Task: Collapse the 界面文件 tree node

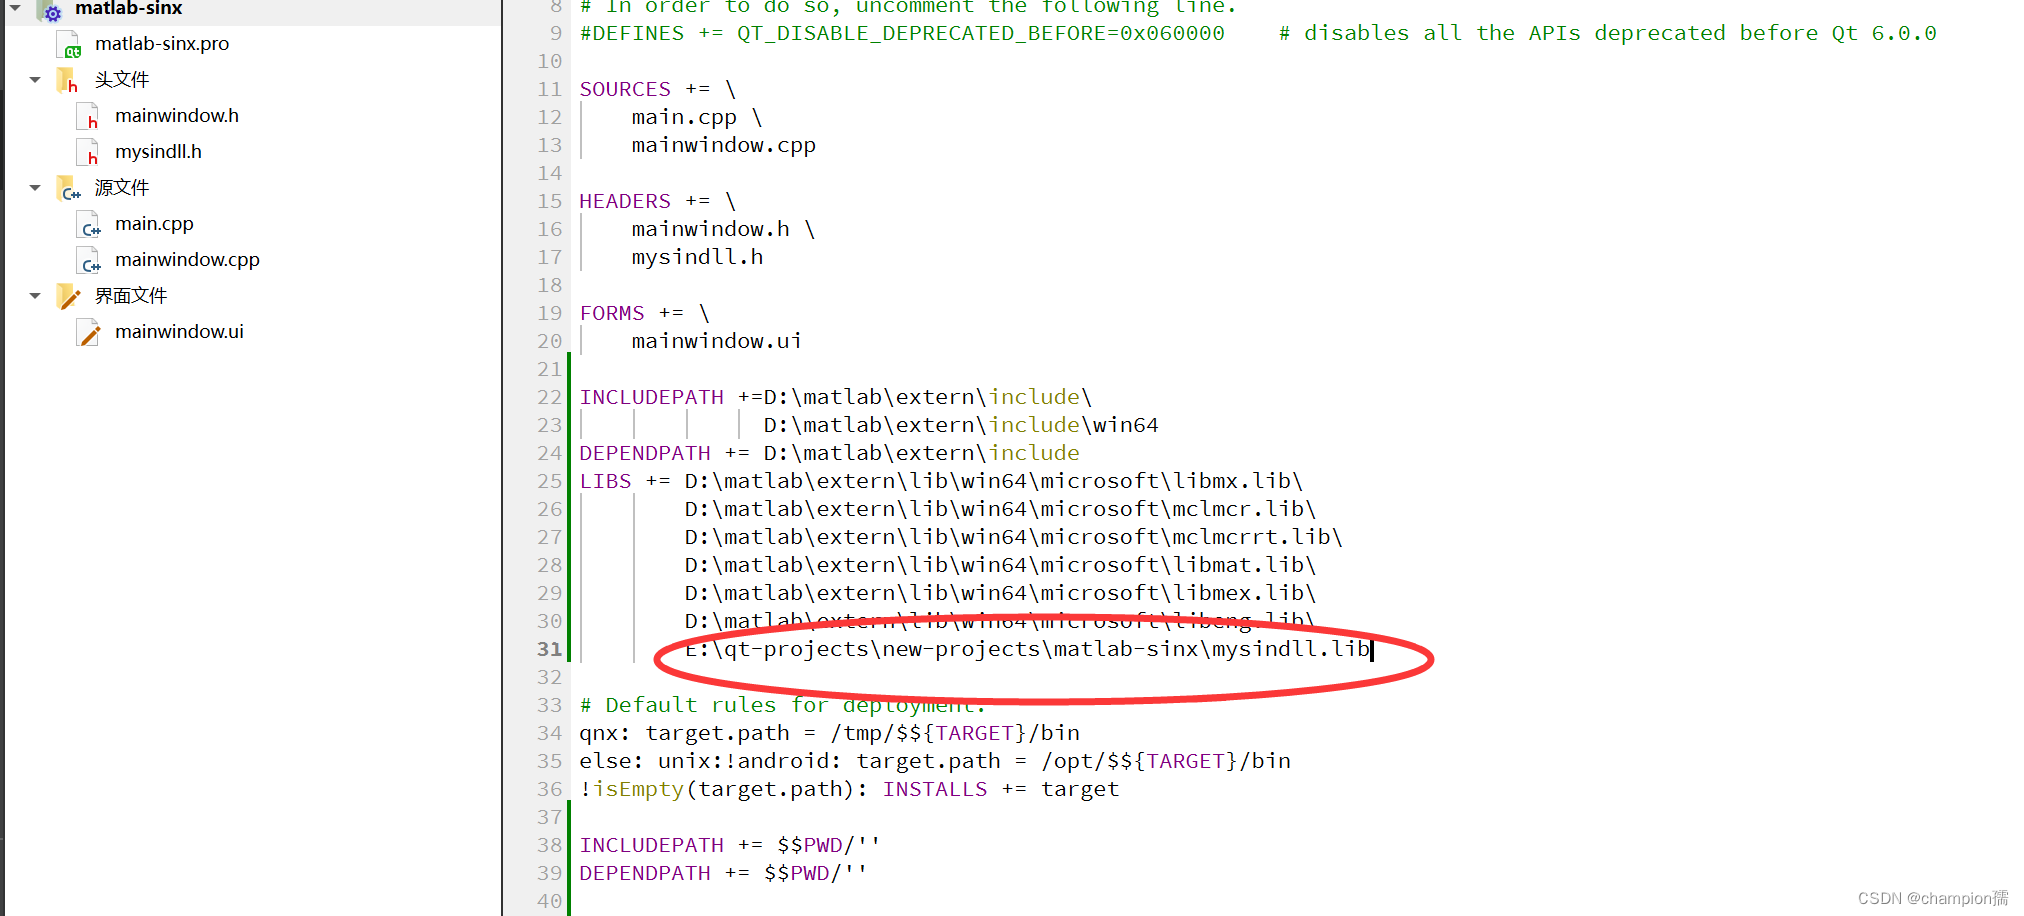Action: [34, 296]
